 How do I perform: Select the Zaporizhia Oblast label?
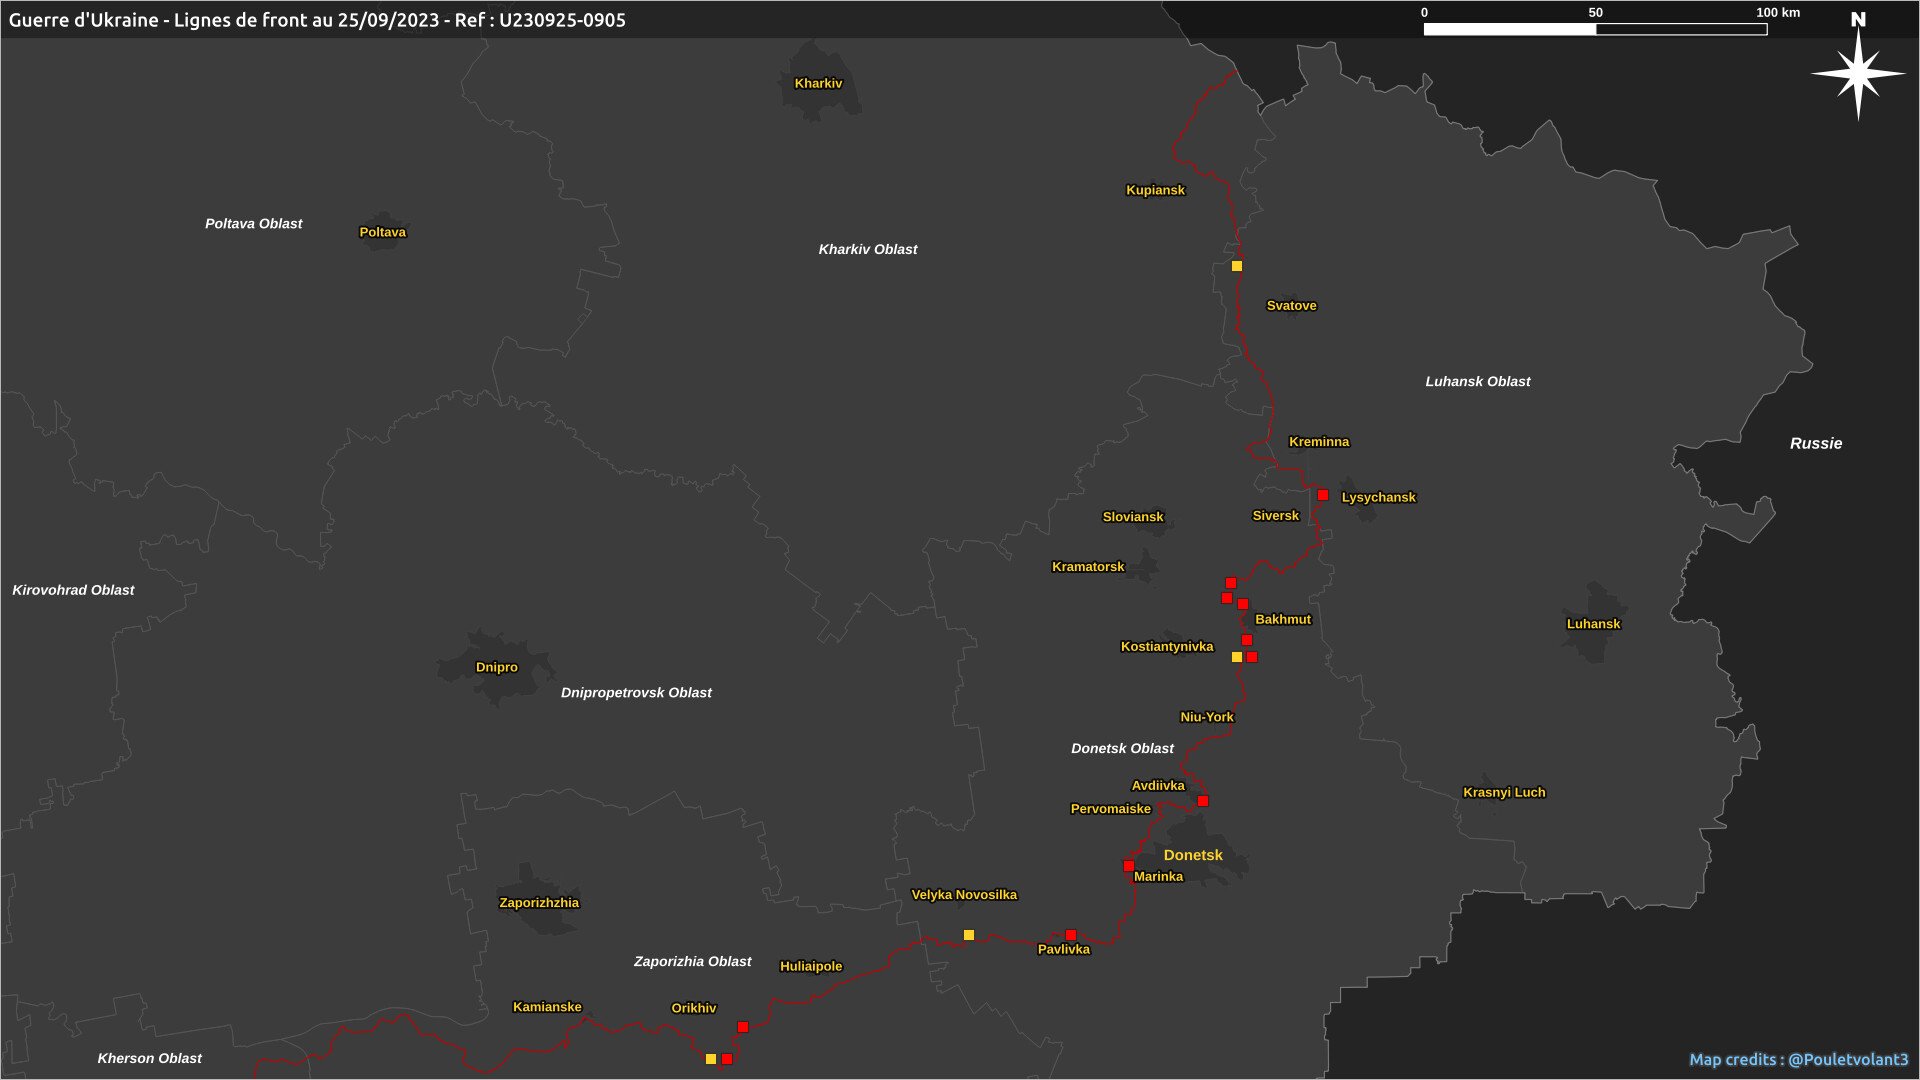pyautogui.click(x=693, y=961)
